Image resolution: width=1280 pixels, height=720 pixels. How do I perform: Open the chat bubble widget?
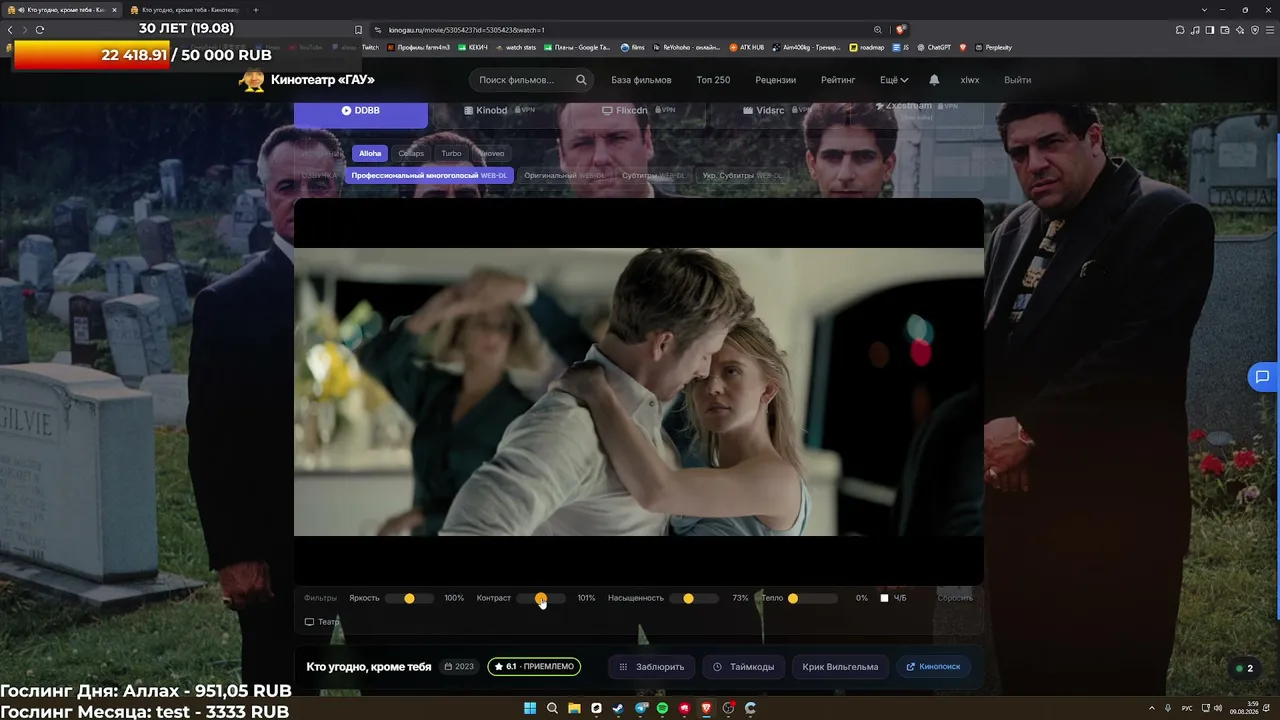(x=1262, y=377)
